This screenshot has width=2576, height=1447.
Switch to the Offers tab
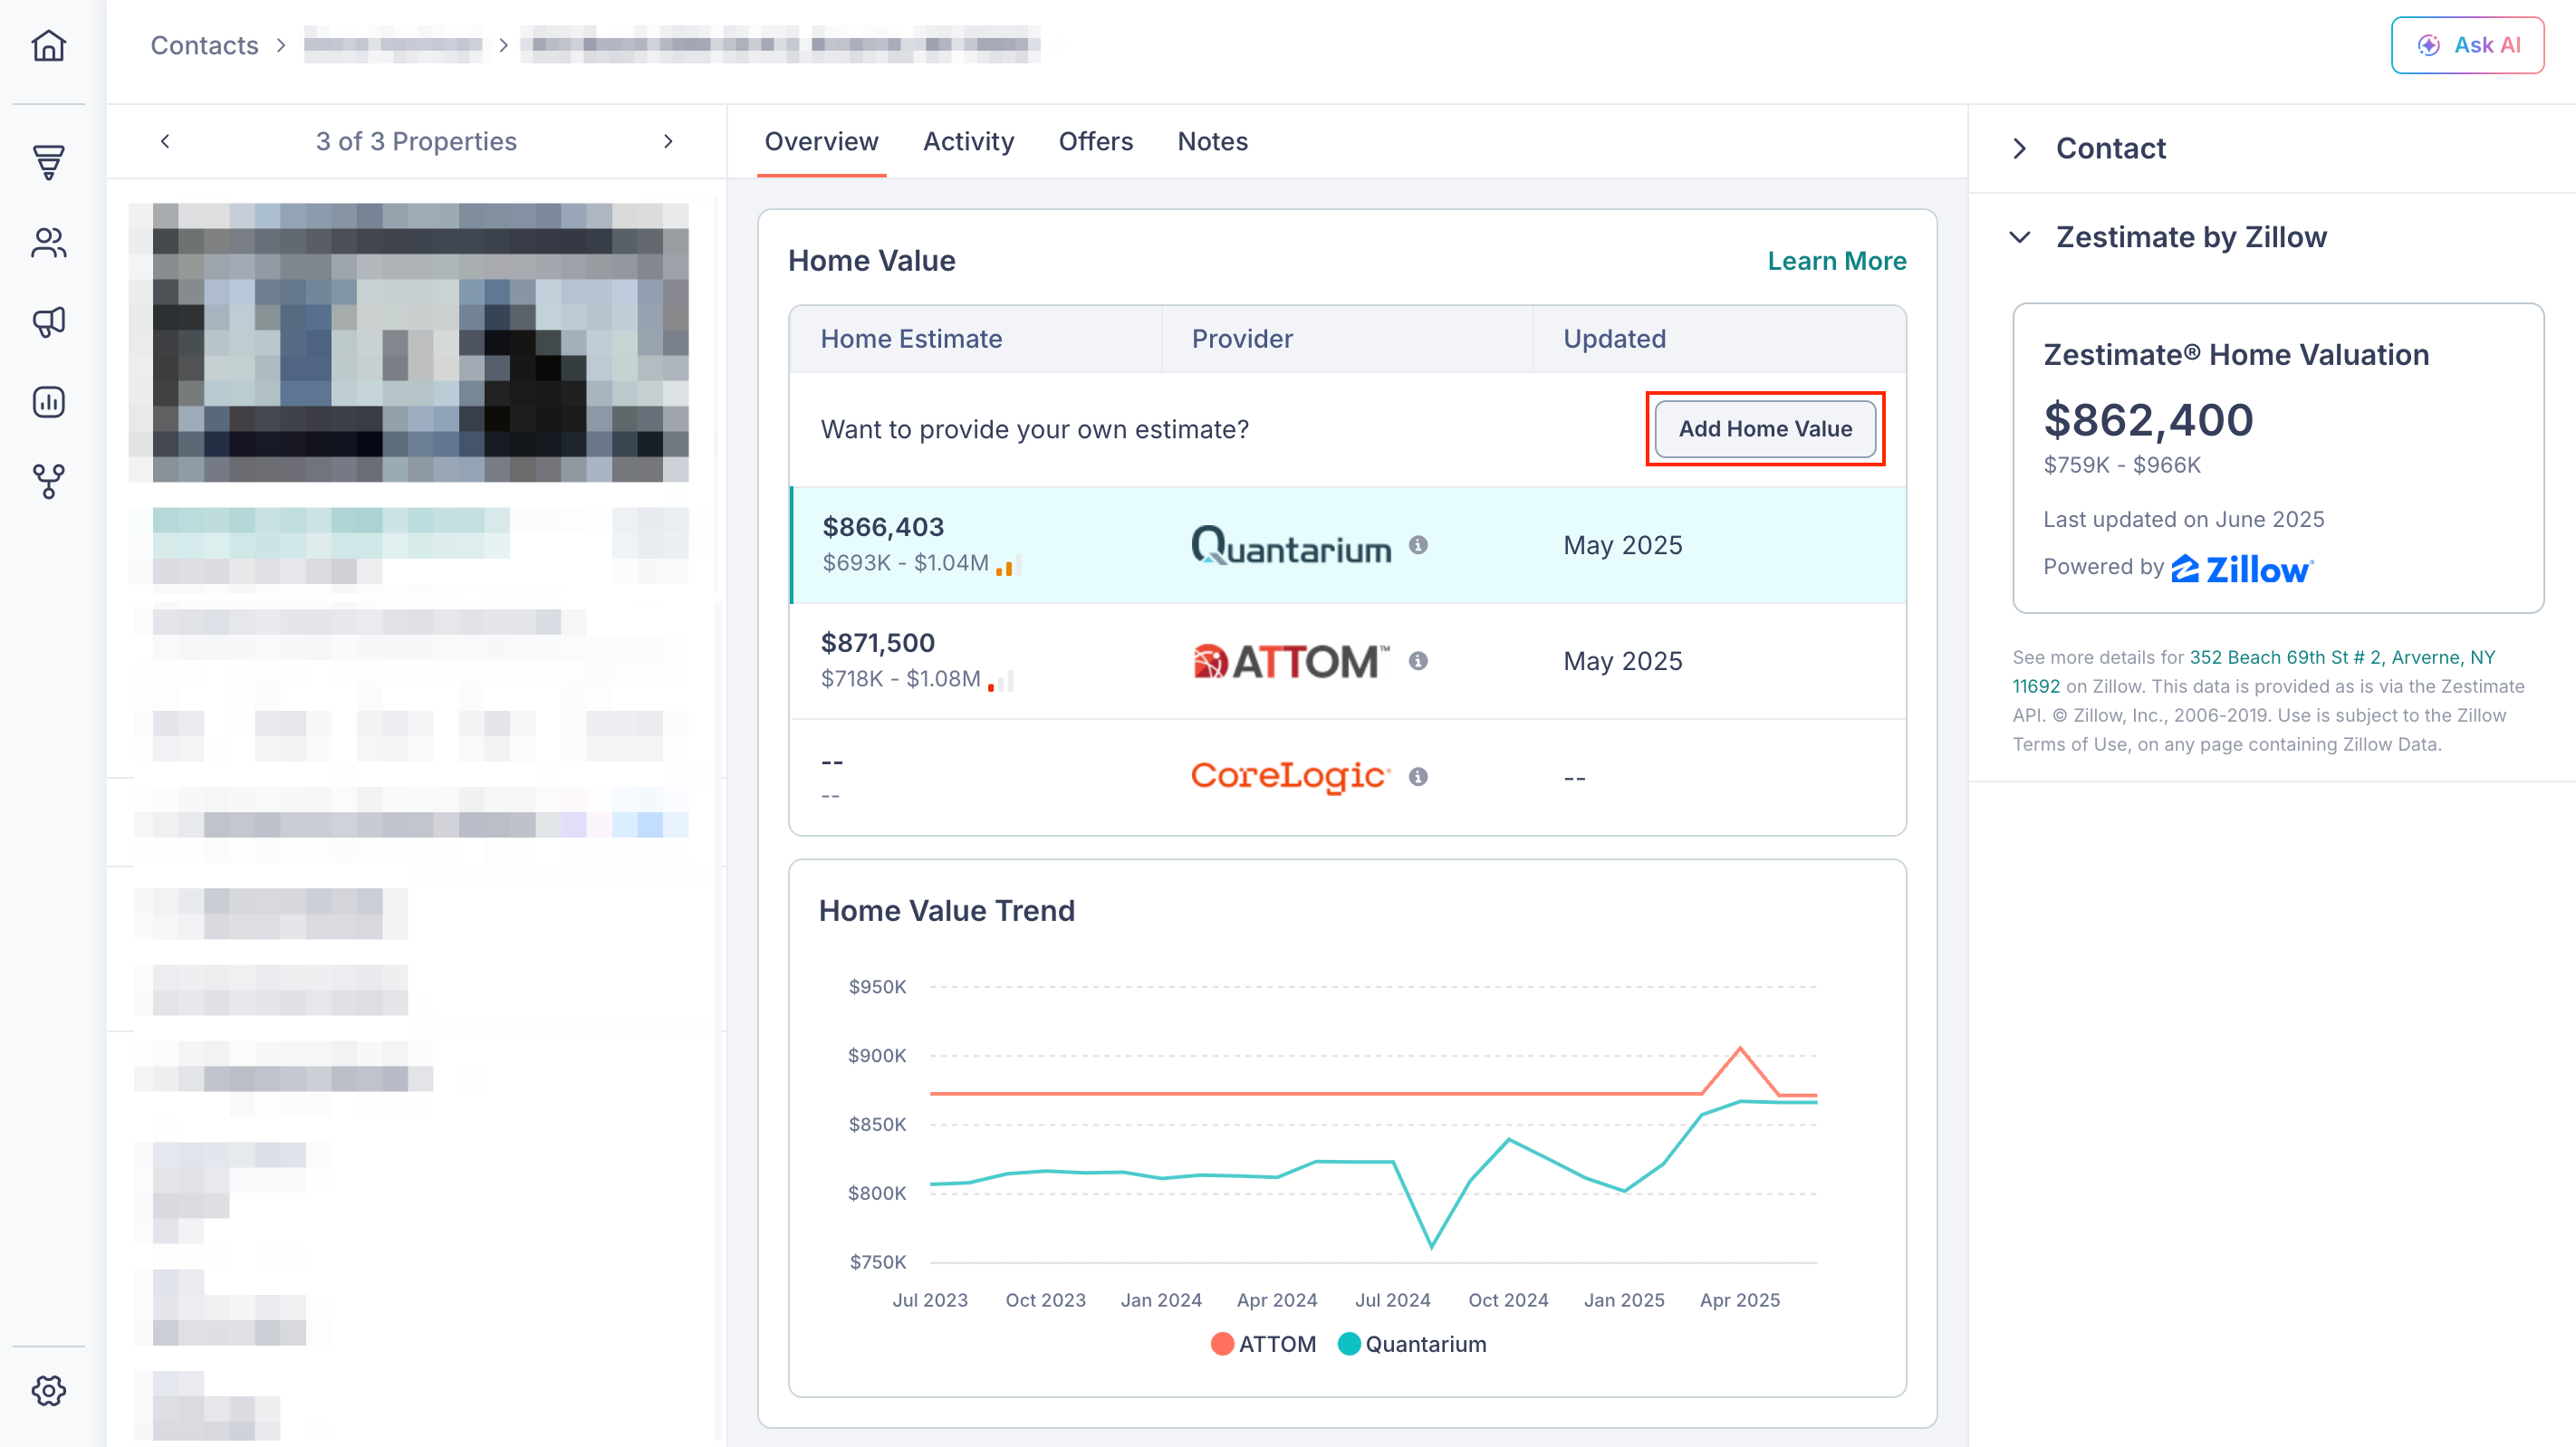[x=1096, y=142]
